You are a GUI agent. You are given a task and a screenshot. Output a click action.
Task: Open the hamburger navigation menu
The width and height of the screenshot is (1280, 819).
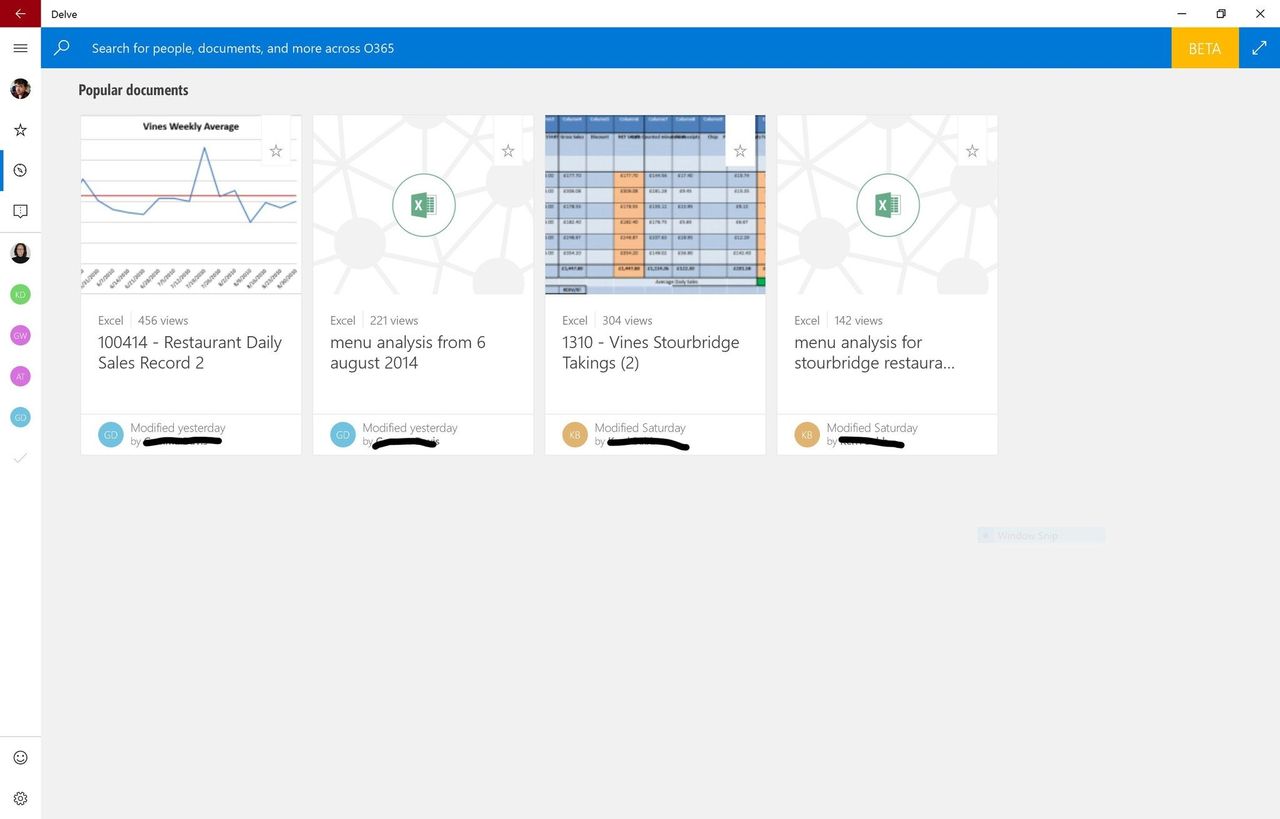tap(20, 48)
